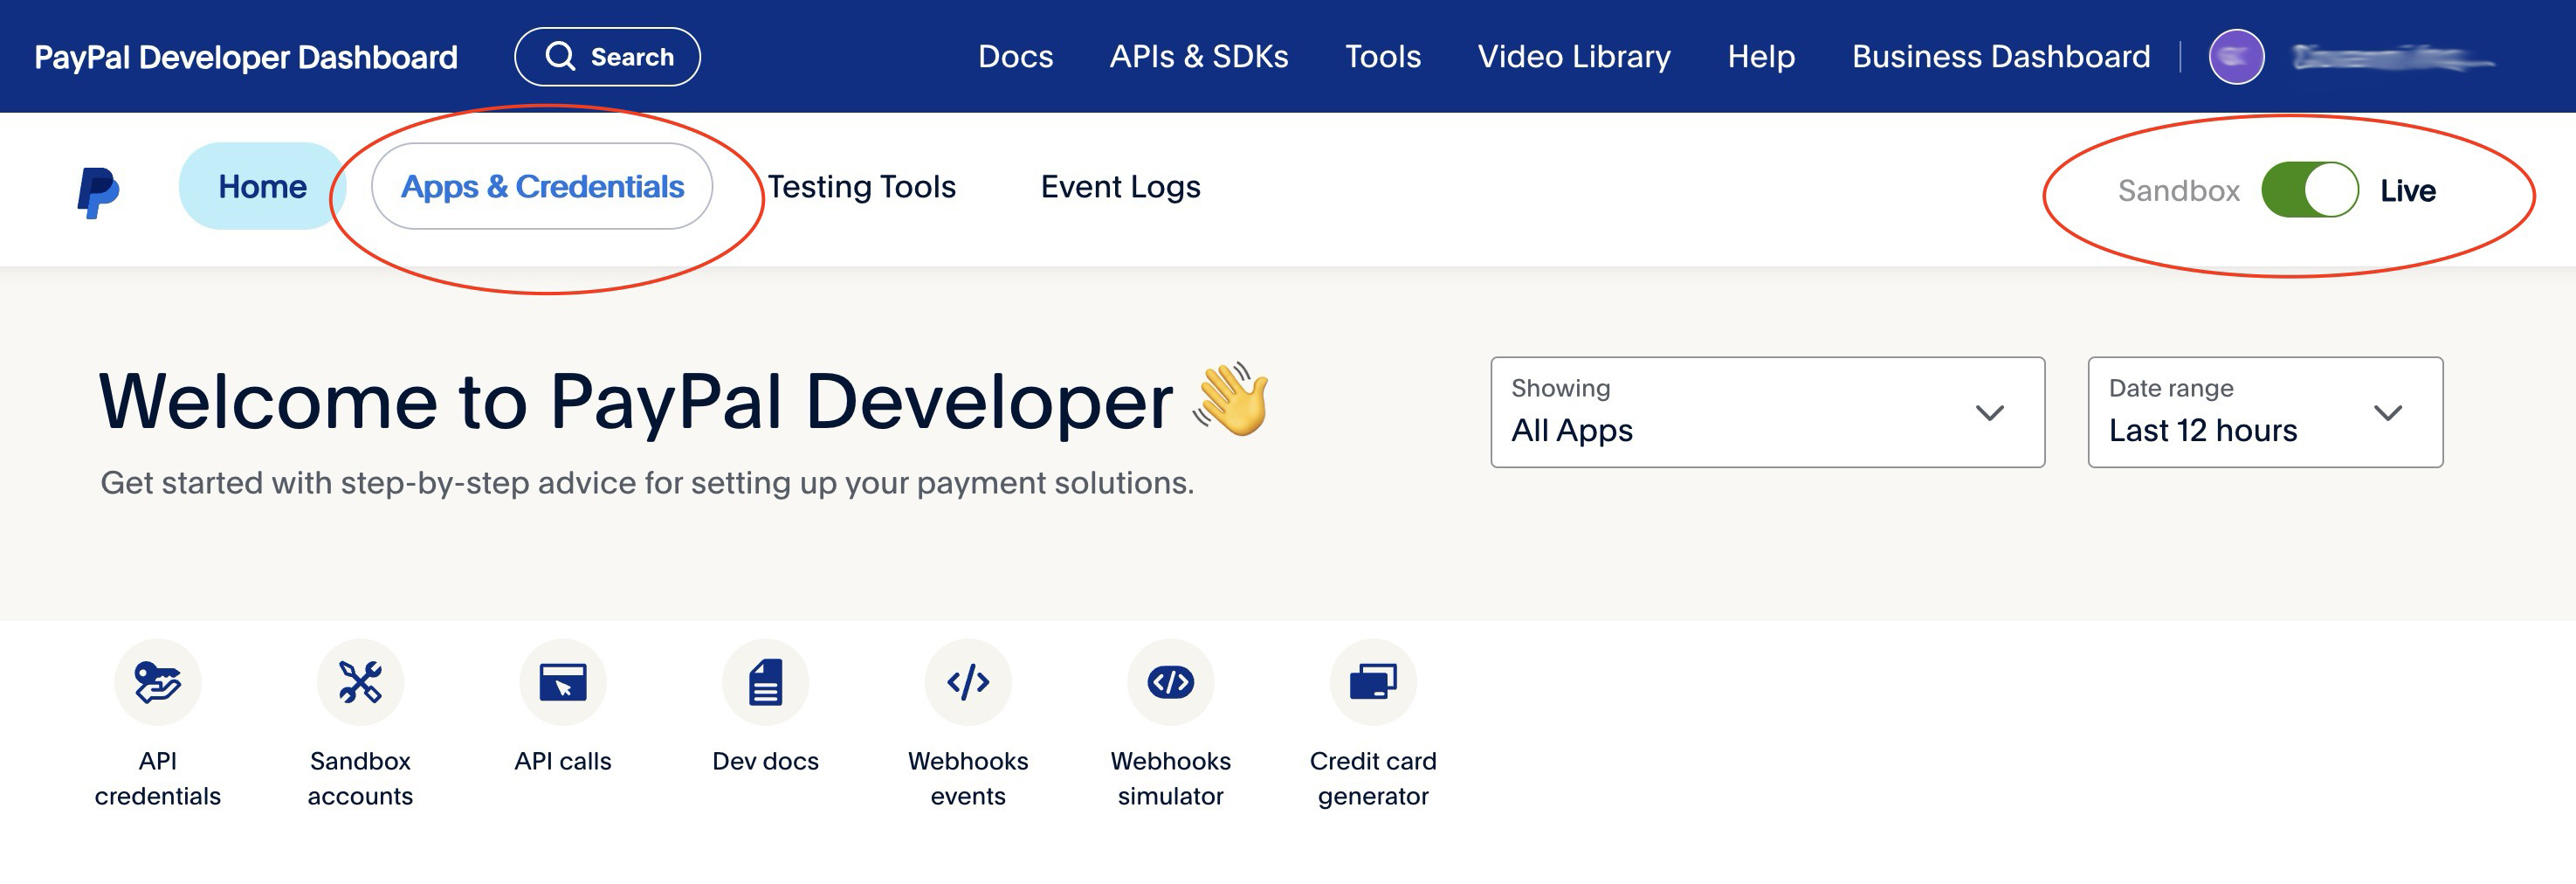The height and width of the screenshot is (884, 2576).
Task: Open the Dev docs document icon
Action: pyautogui.click(x=765, y=682)
